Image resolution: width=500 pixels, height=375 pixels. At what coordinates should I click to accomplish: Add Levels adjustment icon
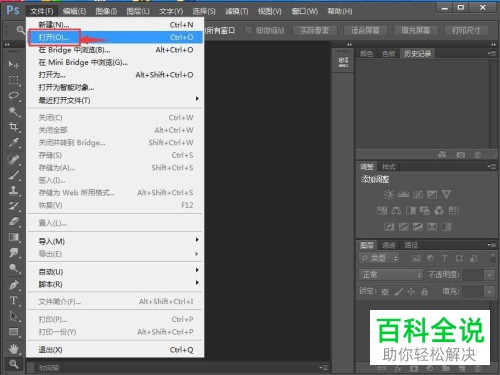point(403,194)
